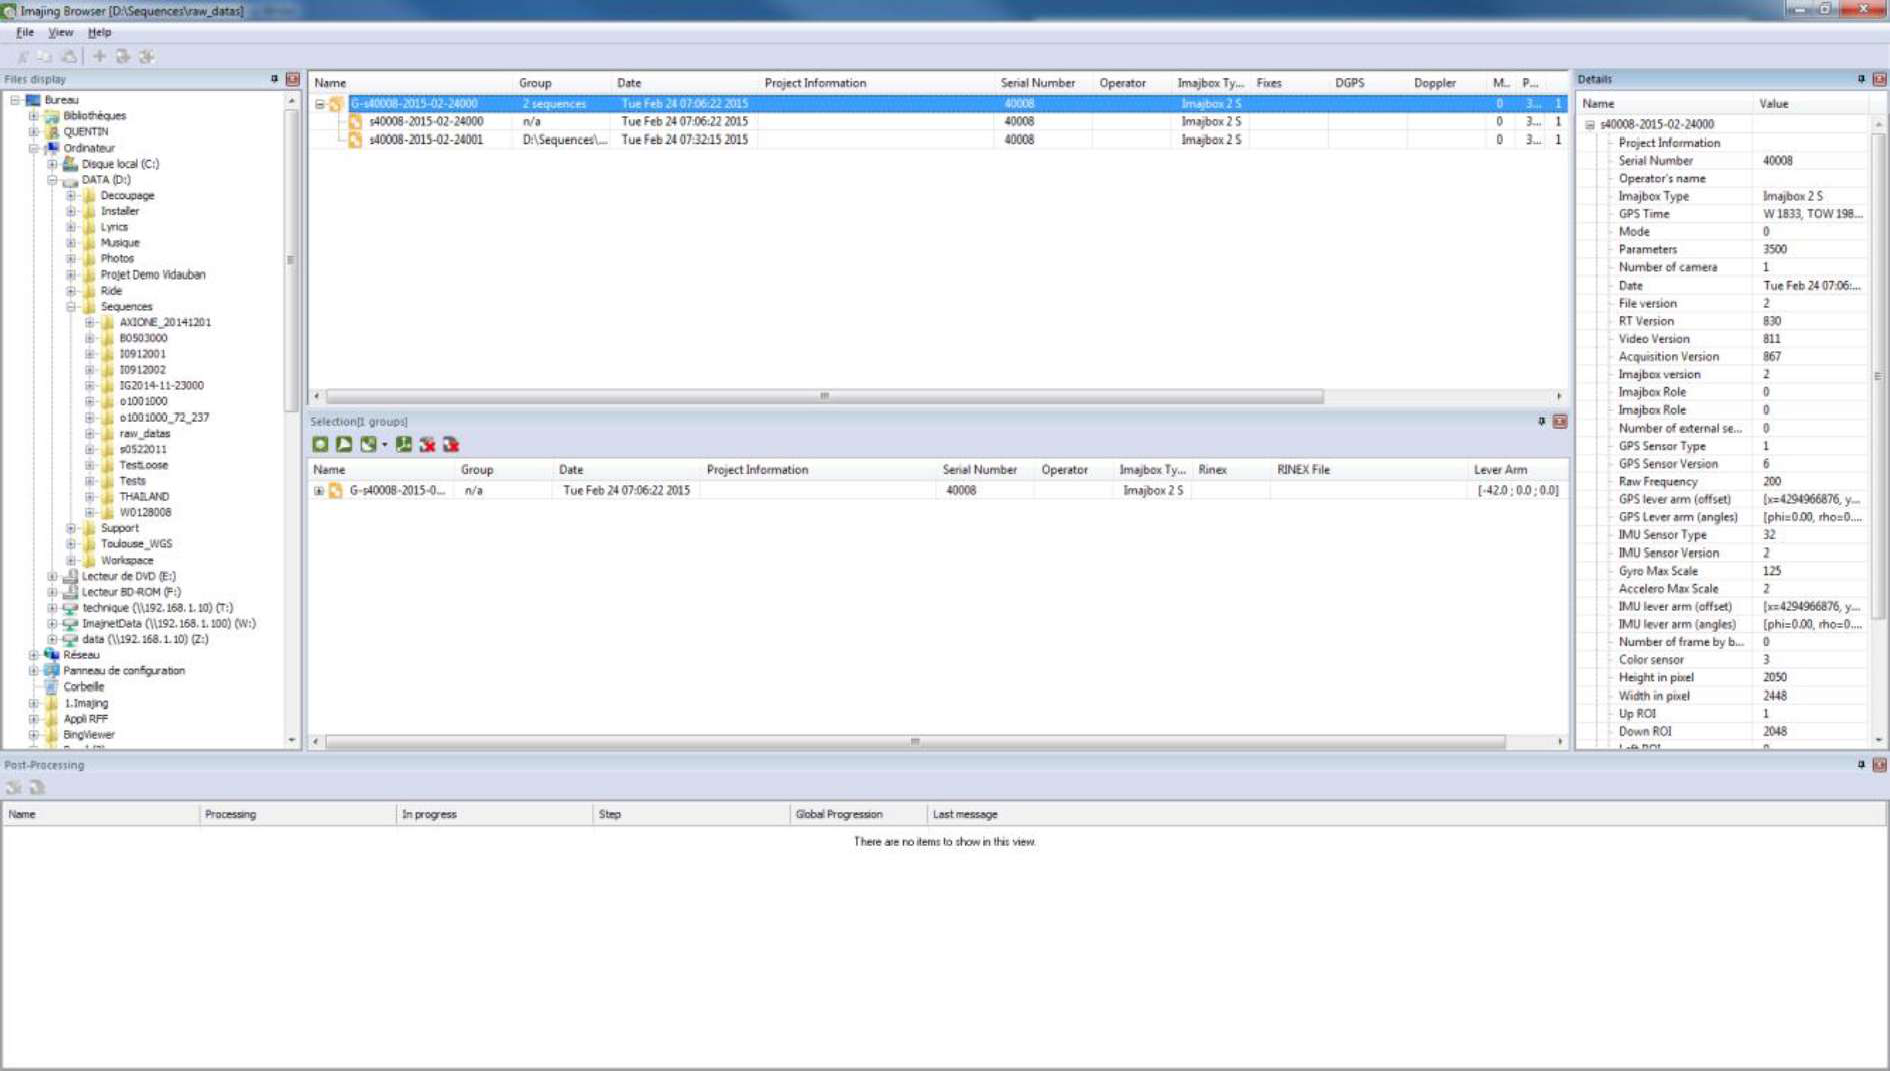This screenshot has height=1071, width=1890.
Task: Select ImajnetData network drive (W:)
Action: point(169,624)
